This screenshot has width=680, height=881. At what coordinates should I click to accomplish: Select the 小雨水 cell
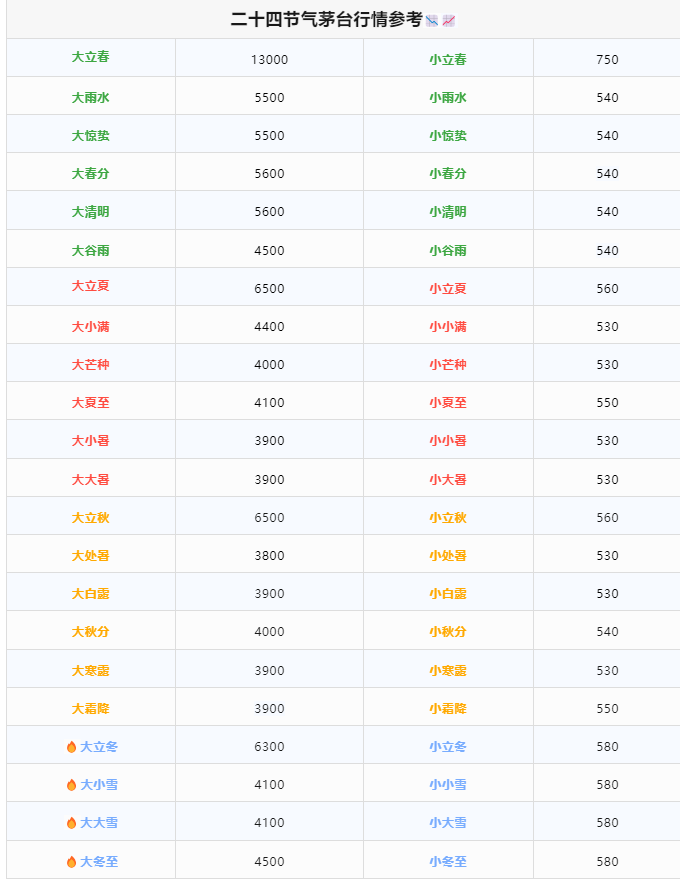448,98
